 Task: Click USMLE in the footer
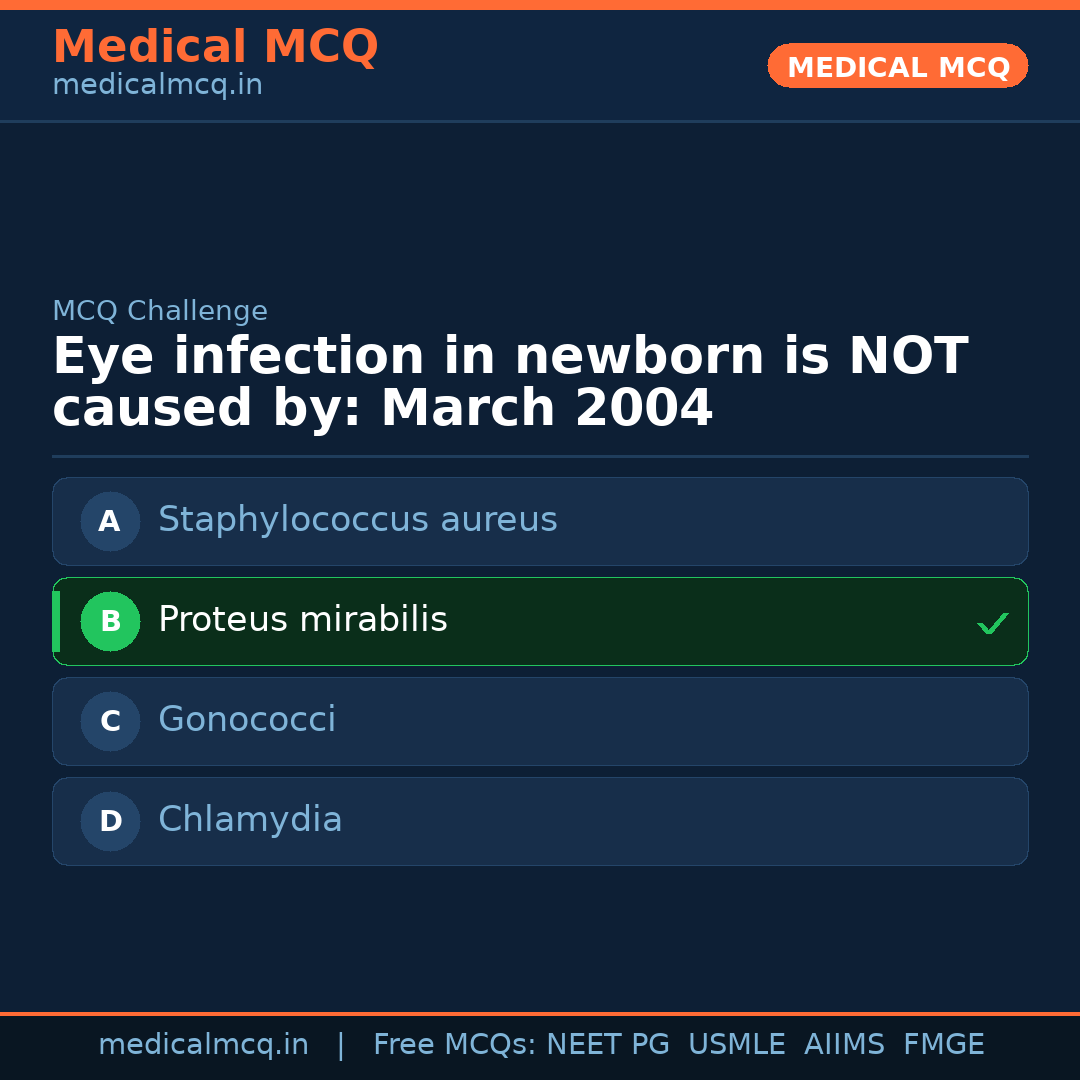pos(736,1045)
